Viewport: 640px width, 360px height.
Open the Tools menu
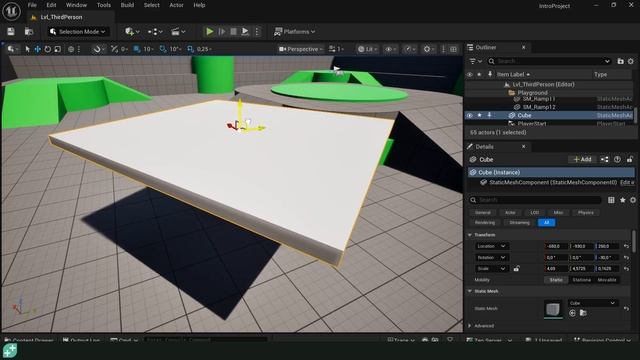[x=104, y=5]
